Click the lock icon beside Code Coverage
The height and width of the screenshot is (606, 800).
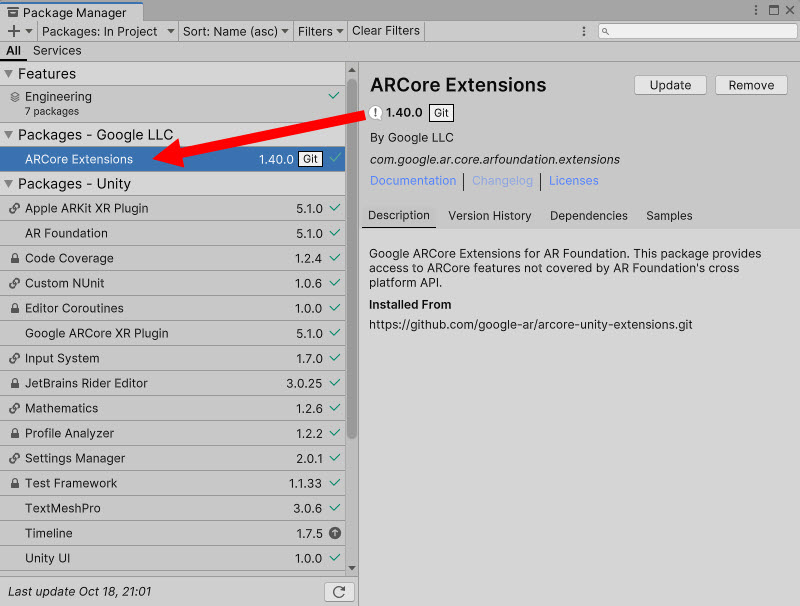click(15, 258)
